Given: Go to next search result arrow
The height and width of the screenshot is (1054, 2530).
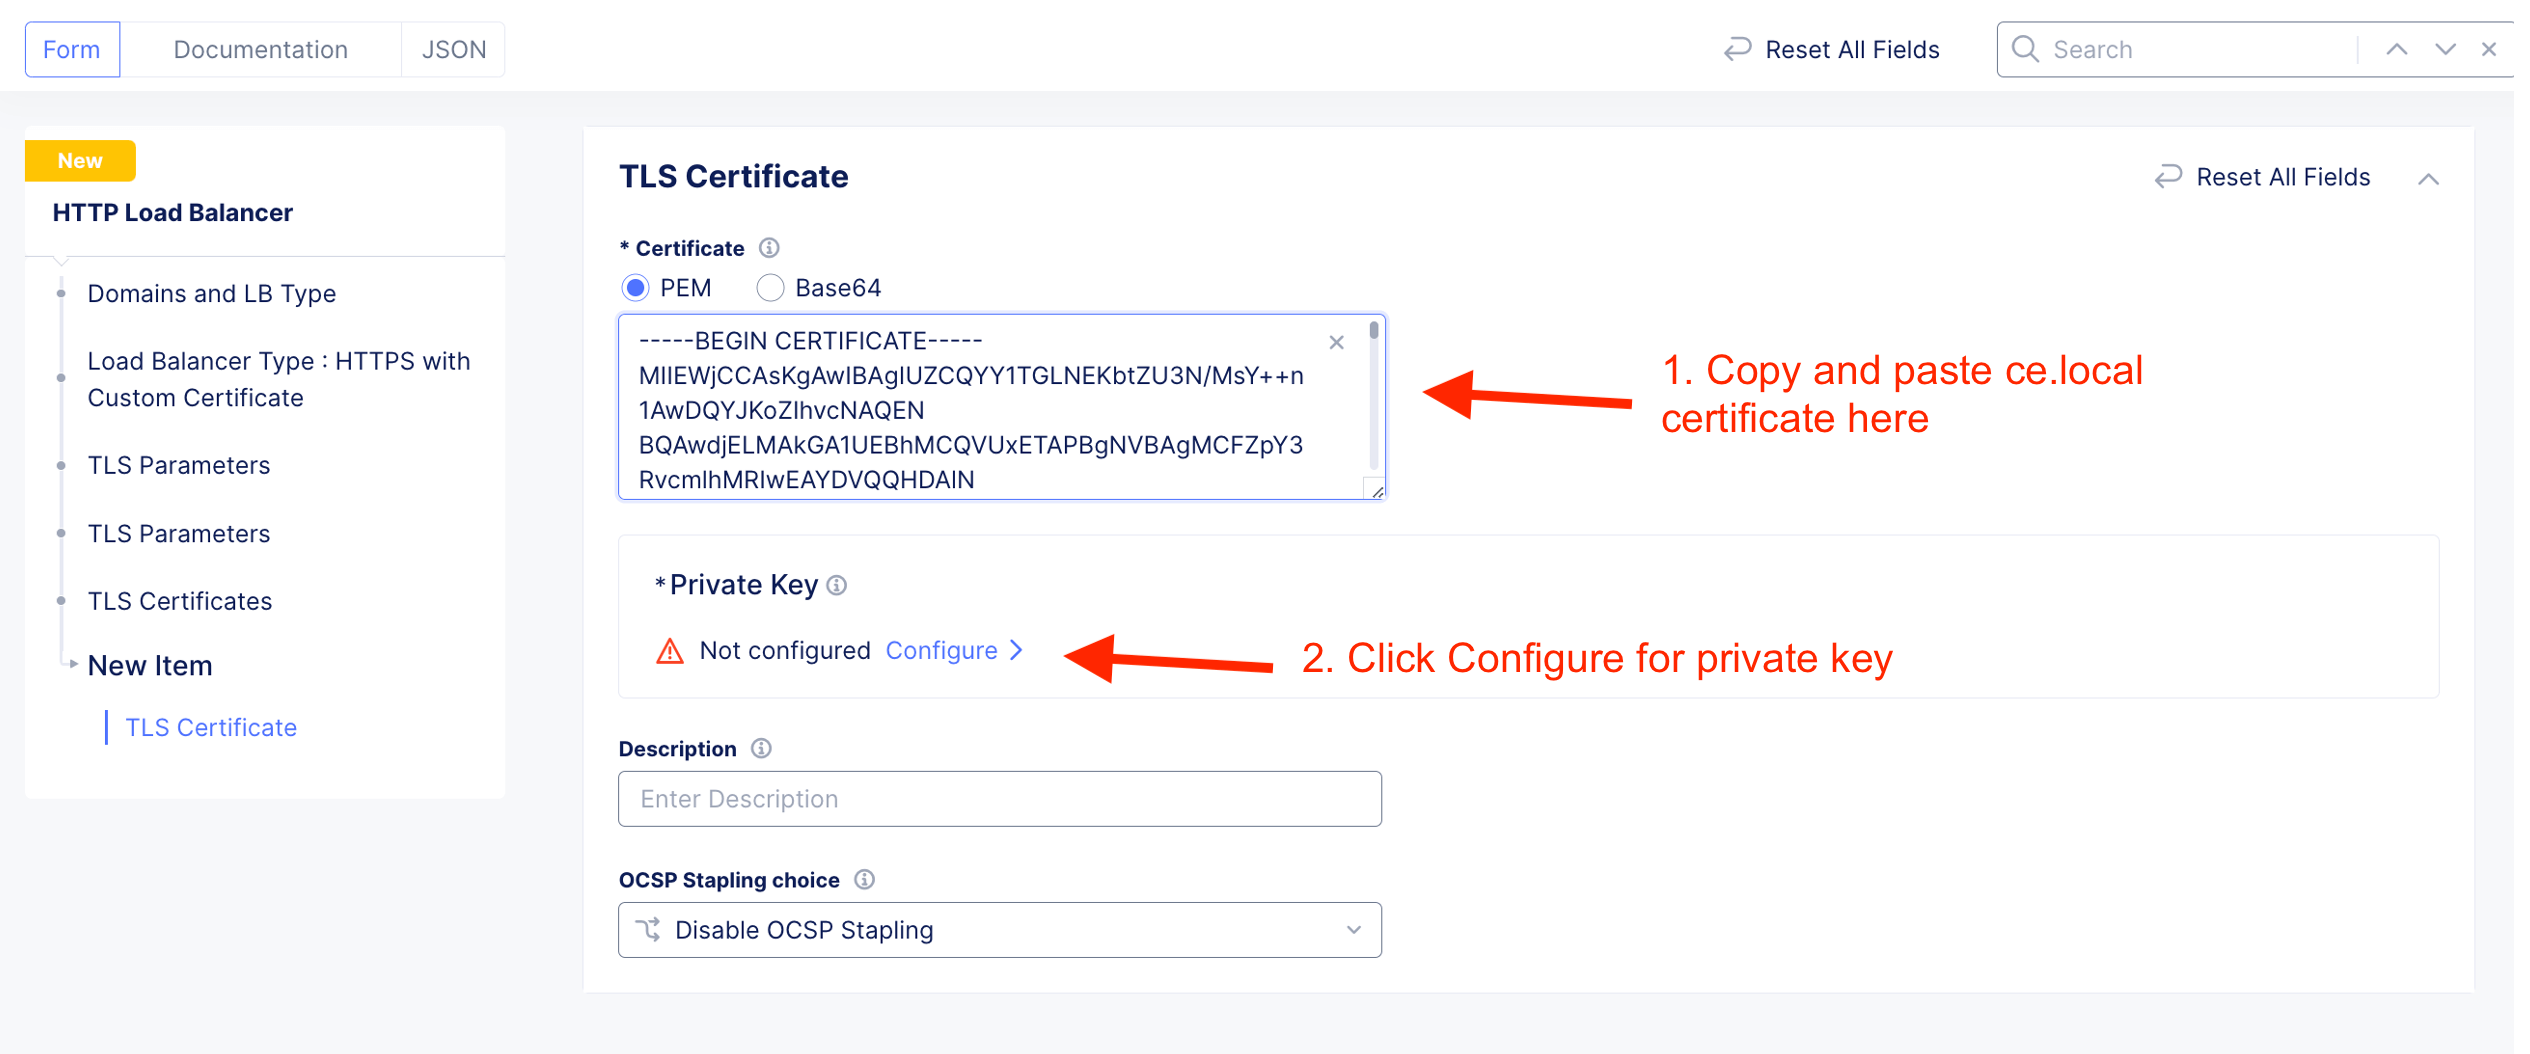Looking at the screenshot, I should coord(2445,49).
